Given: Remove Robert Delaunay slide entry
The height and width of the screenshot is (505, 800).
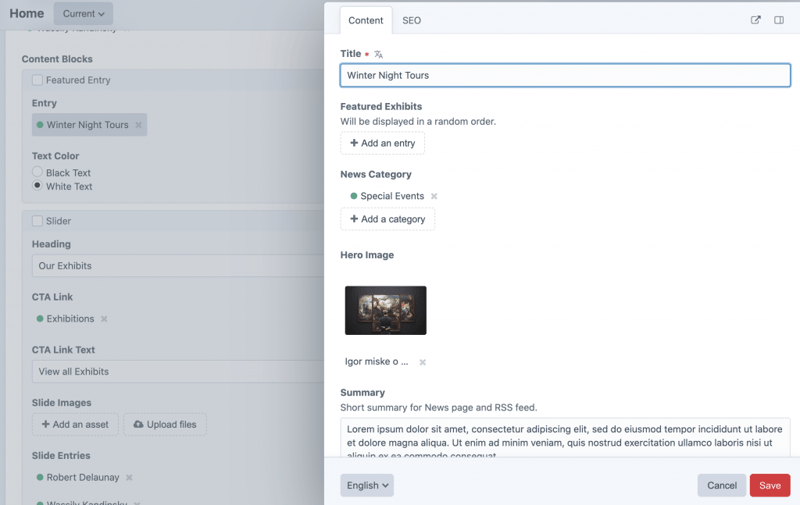Looking at the screenshot, I should point(129,478).
